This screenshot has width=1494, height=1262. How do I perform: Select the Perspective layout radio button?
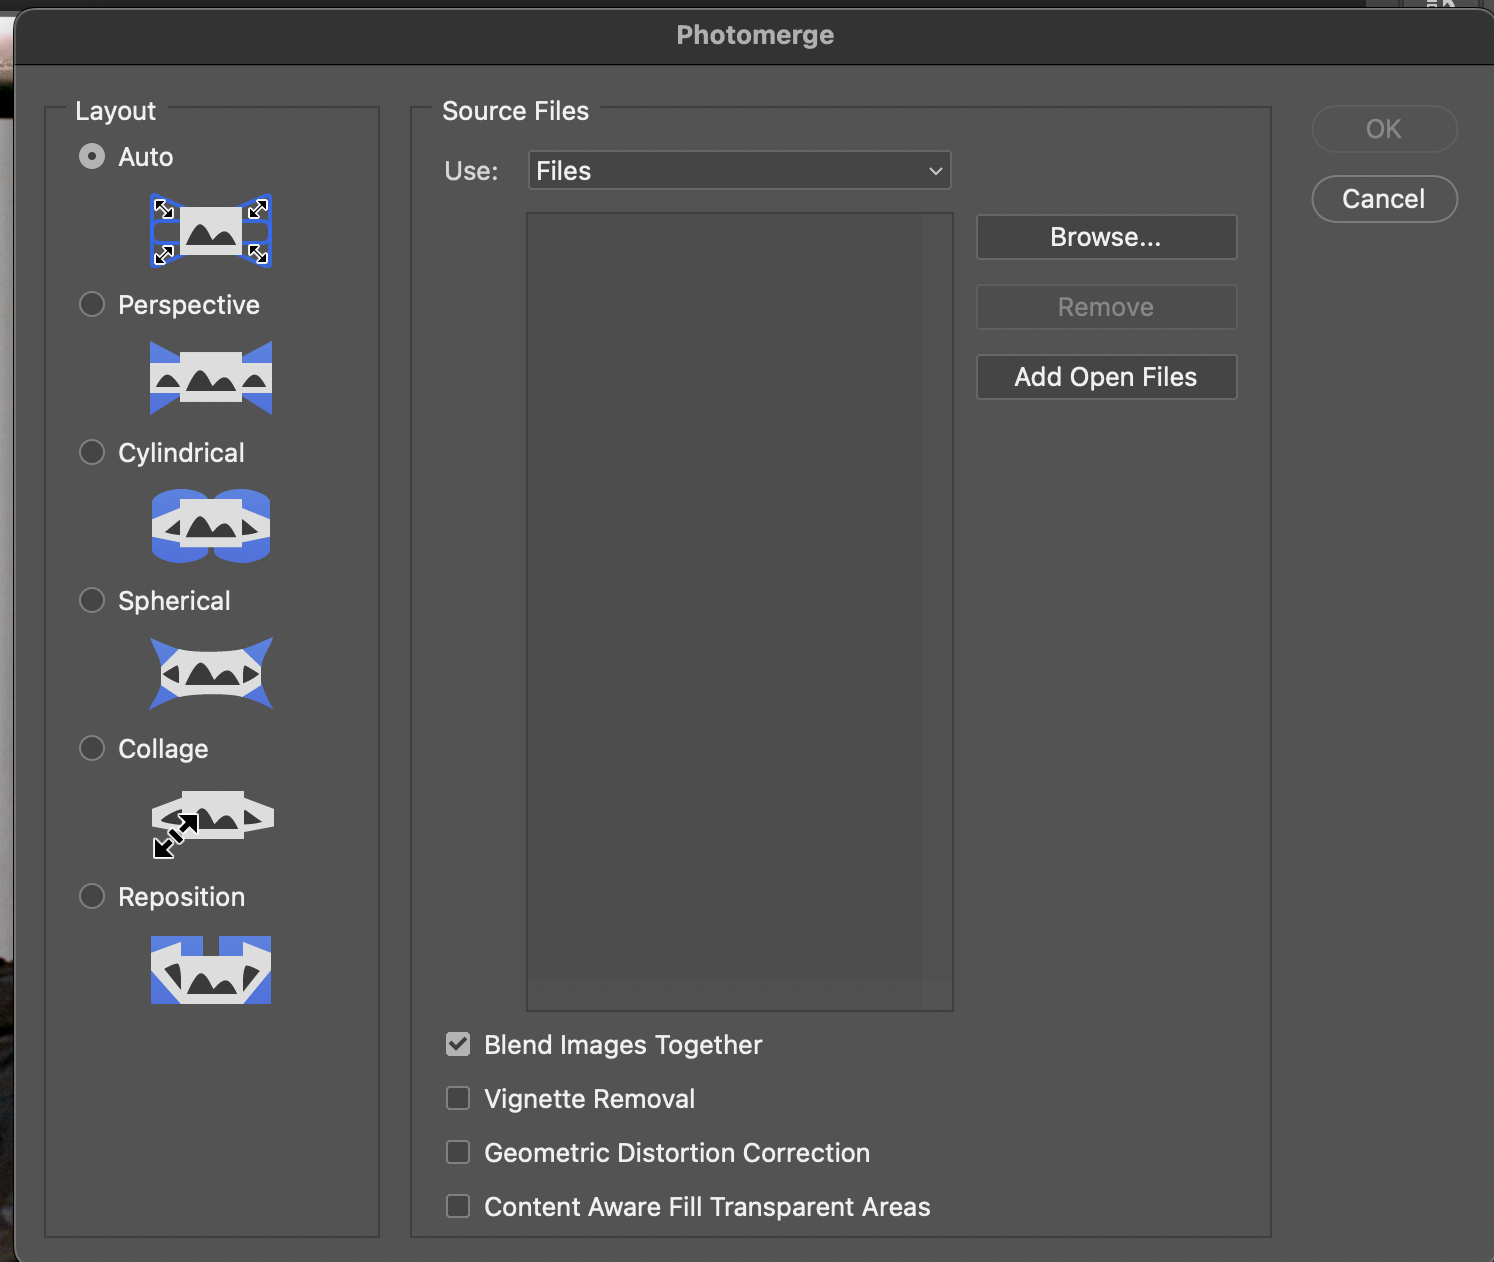pos(92,304)
